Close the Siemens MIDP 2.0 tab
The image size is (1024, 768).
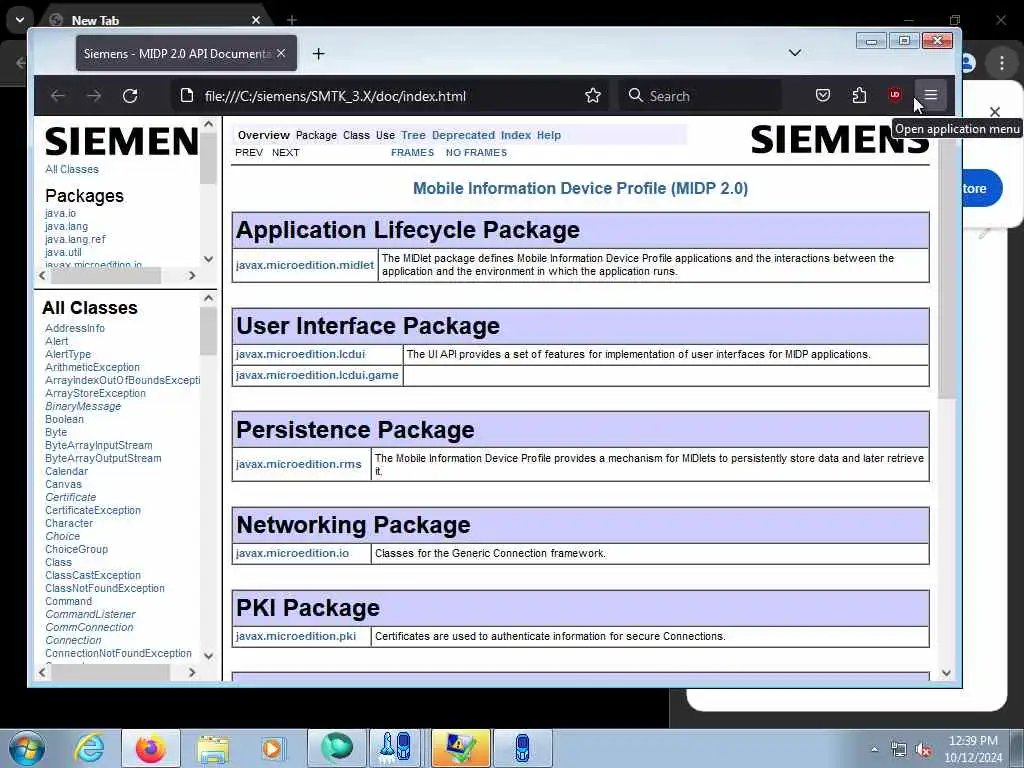coord(281,54)
